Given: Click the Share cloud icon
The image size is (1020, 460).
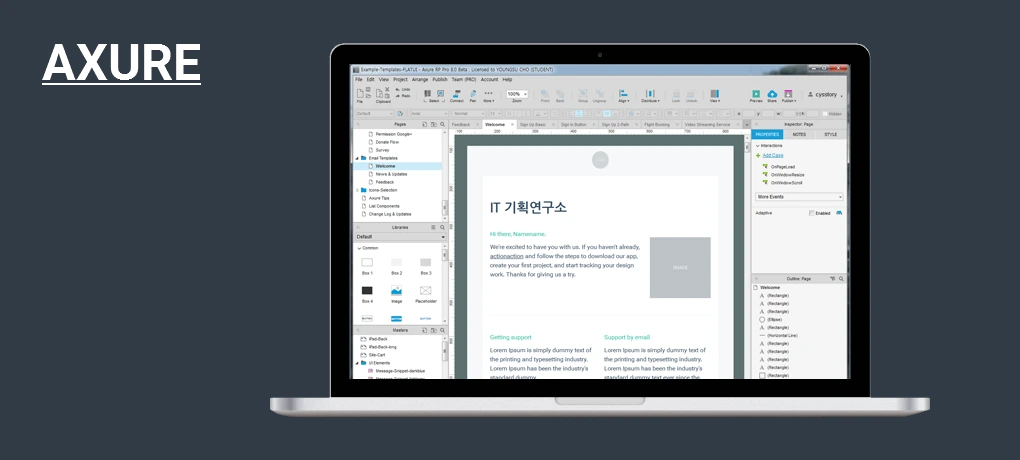Looking at the screenshot, I should pyautogui.click(x=772, y=94).
